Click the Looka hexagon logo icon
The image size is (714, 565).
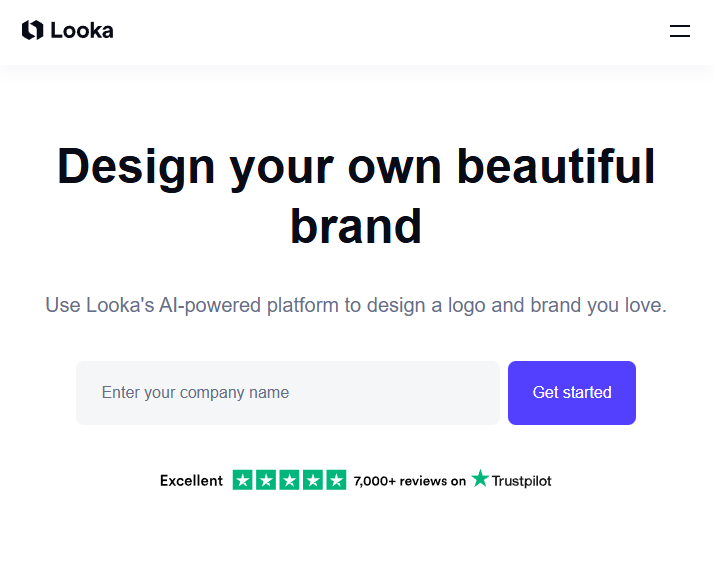pos(32,31)
